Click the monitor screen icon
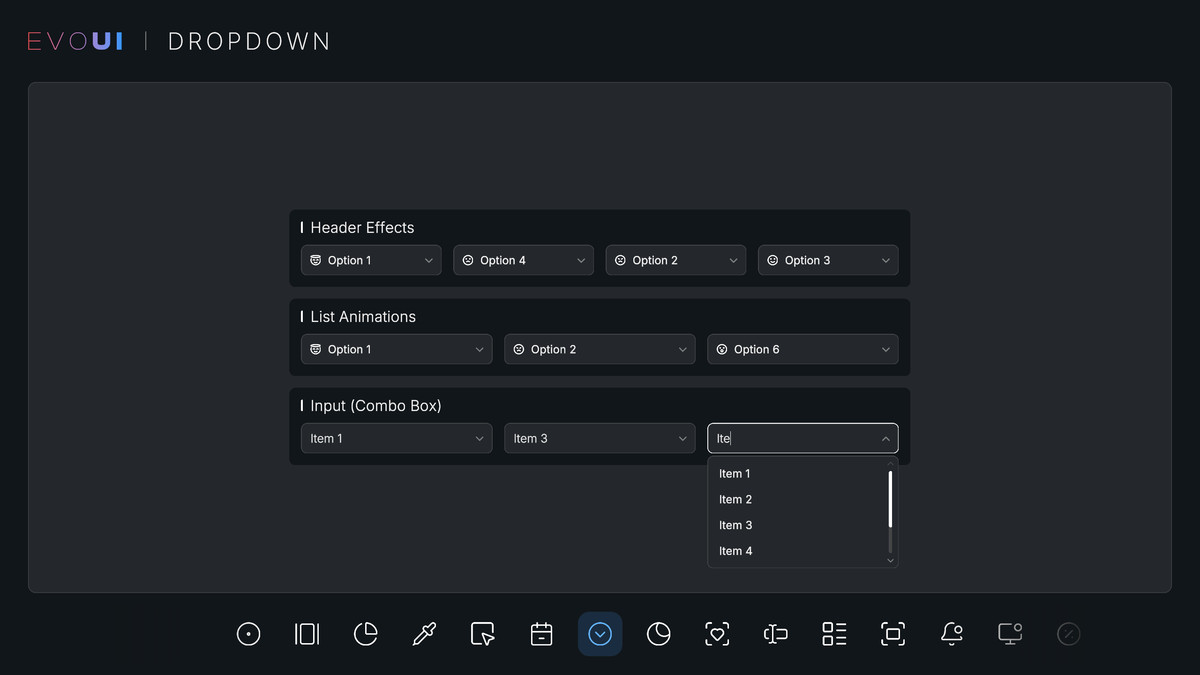1200x675 pixels. pyautogui.click(x=1009, y=633)
